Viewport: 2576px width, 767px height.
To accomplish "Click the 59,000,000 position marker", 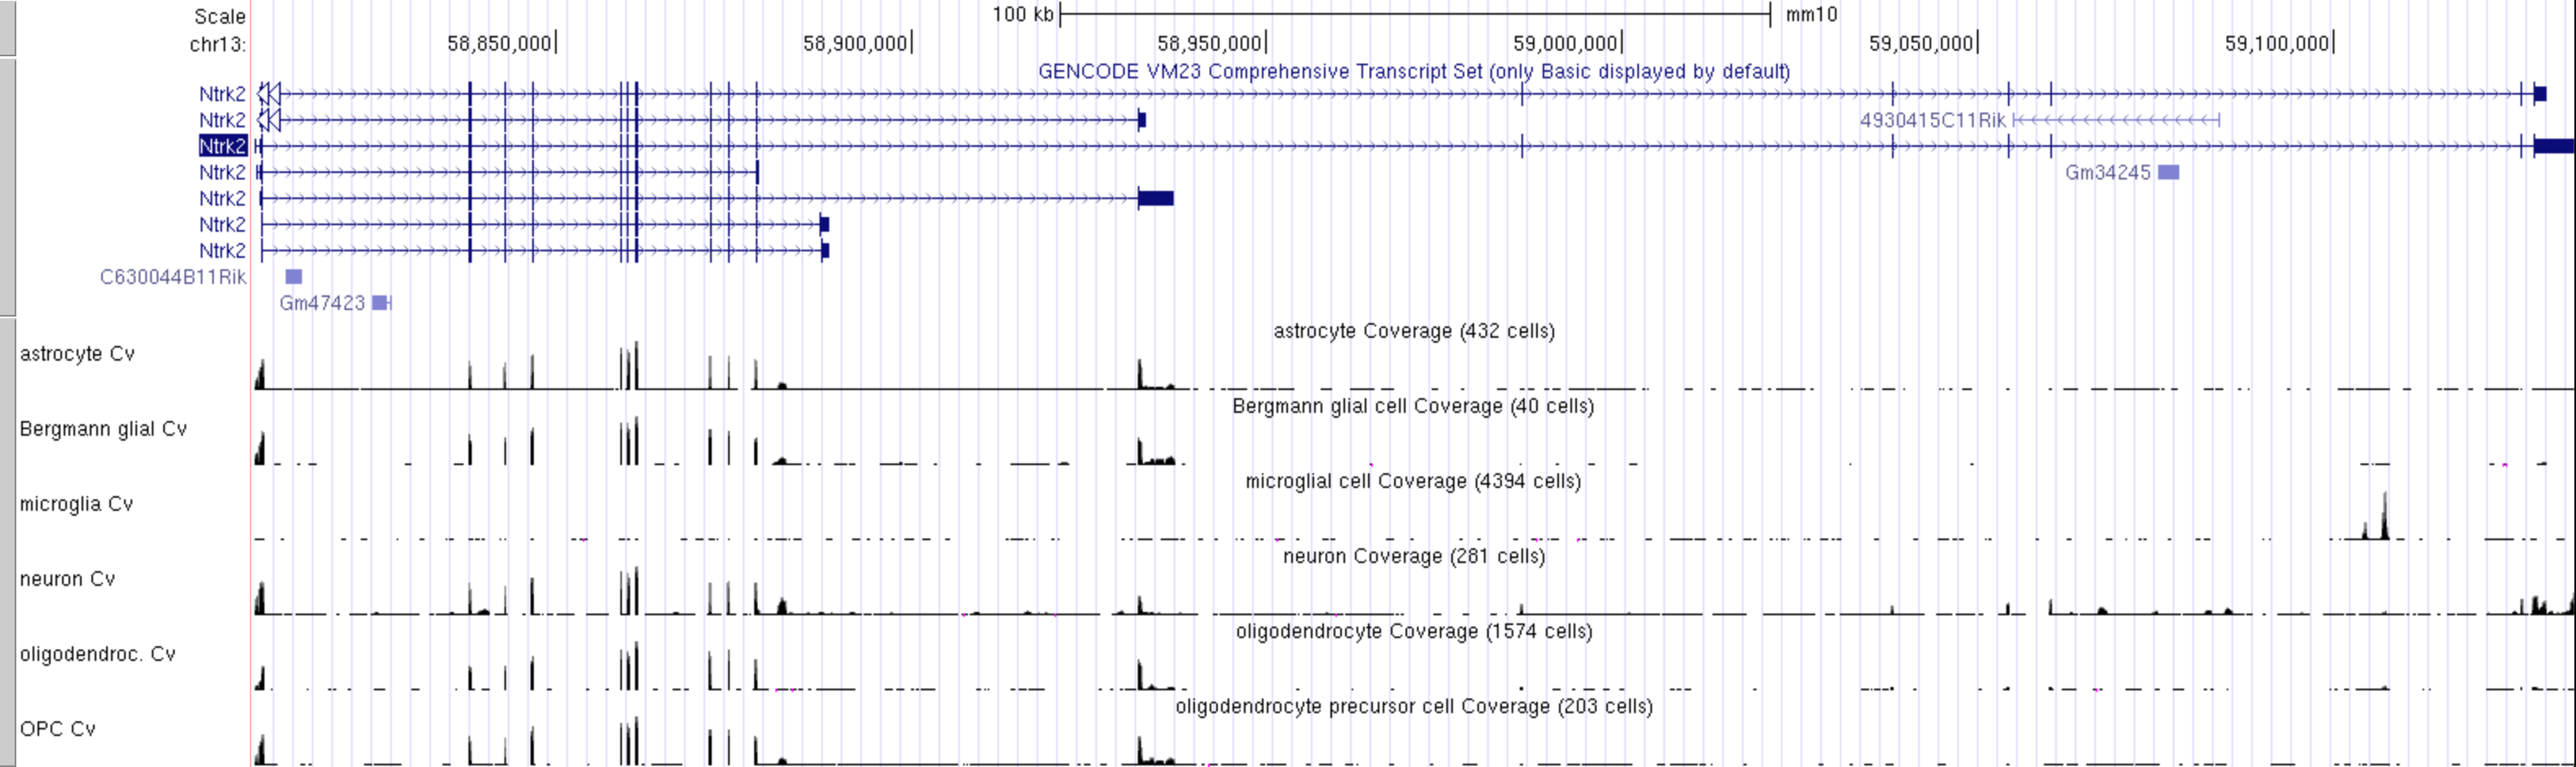I will (x=1566, y=44).
